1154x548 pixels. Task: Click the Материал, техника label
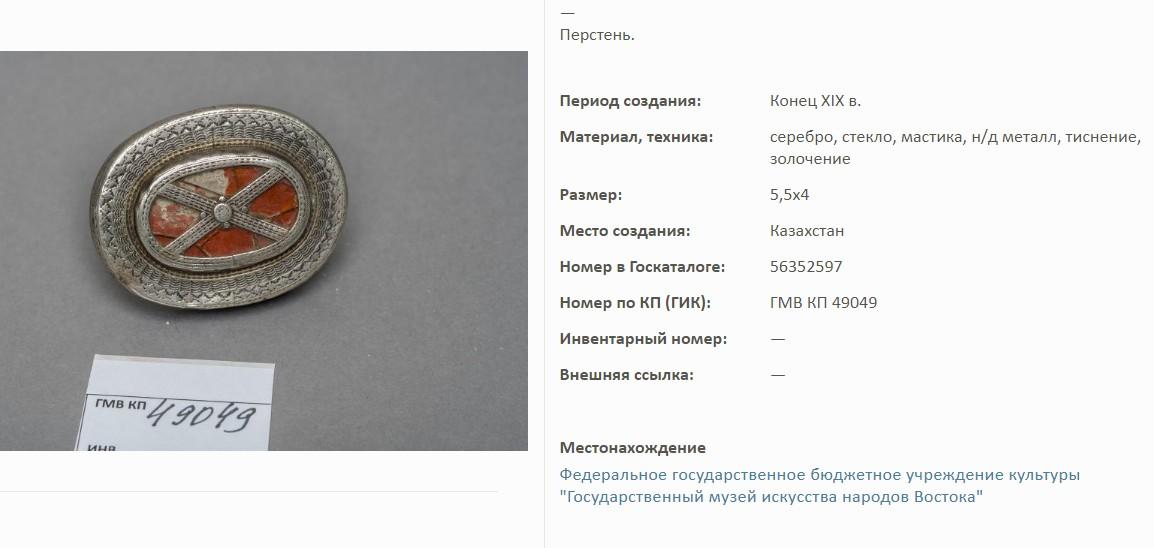(x=636, y=138)
